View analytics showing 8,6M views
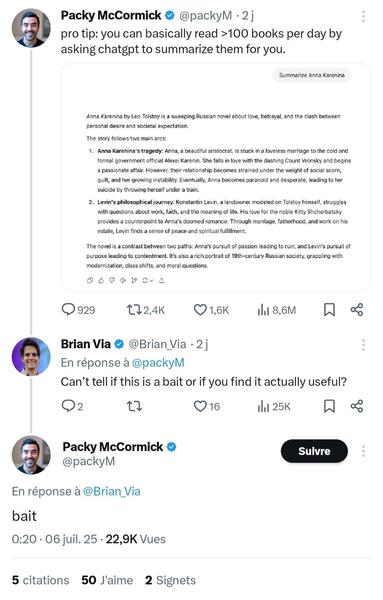Screen dimensions: 383x600 coord(277,310)
